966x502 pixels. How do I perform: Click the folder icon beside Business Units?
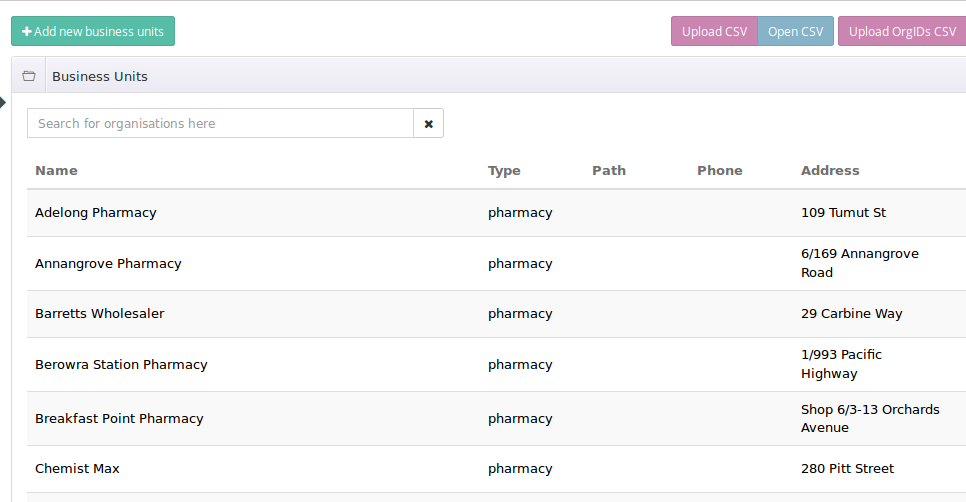click(x=28, y=76)
